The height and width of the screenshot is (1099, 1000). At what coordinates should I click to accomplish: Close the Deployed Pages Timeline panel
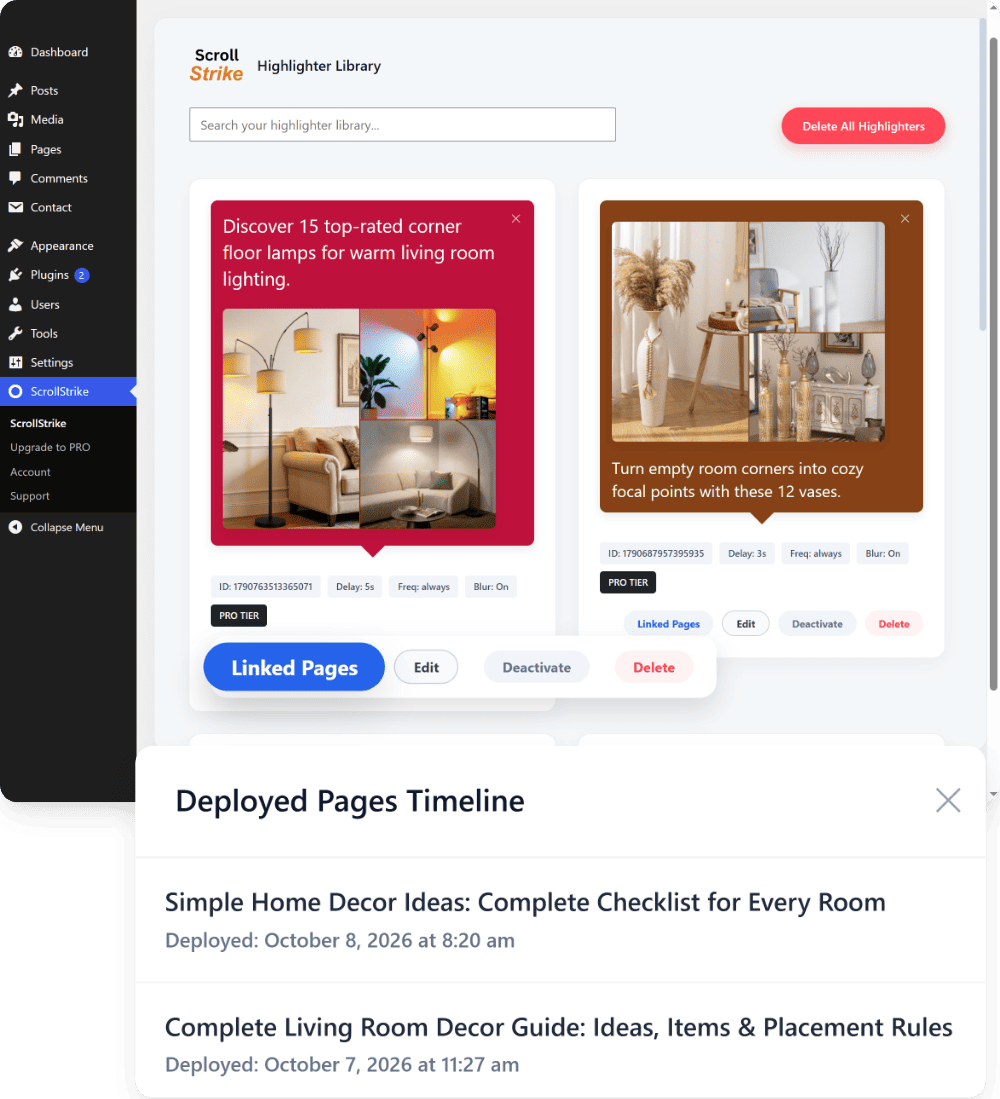[x=947, y=800]
